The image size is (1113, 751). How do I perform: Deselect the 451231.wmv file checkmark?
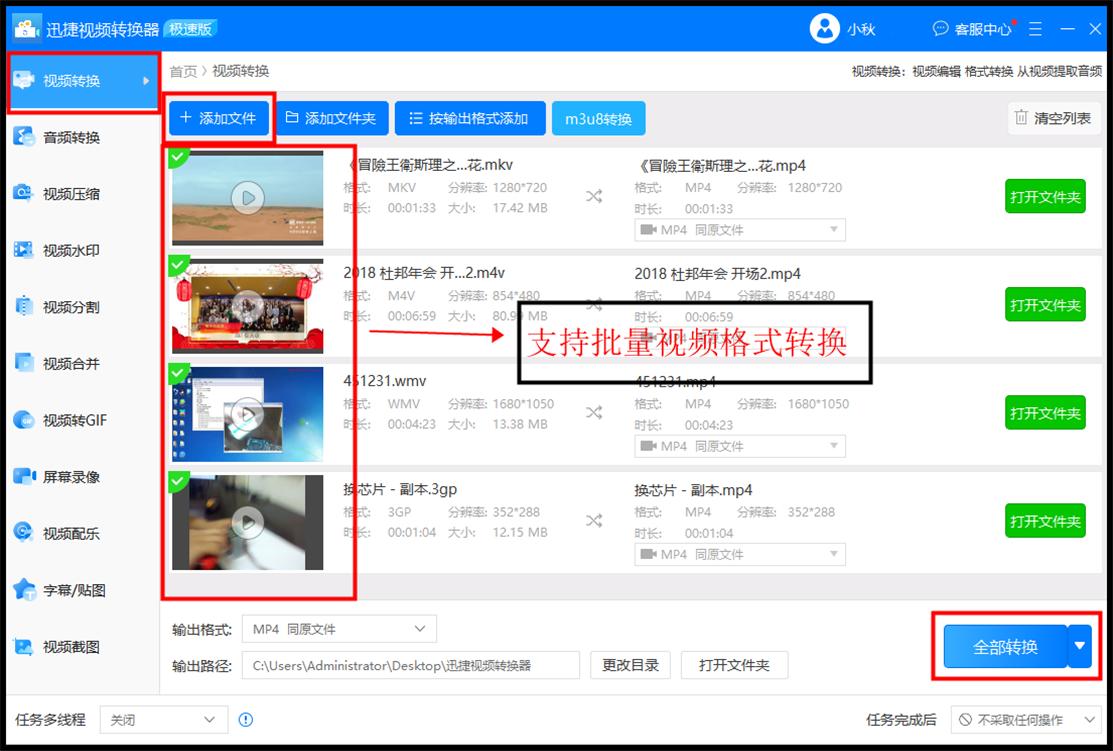181,372
